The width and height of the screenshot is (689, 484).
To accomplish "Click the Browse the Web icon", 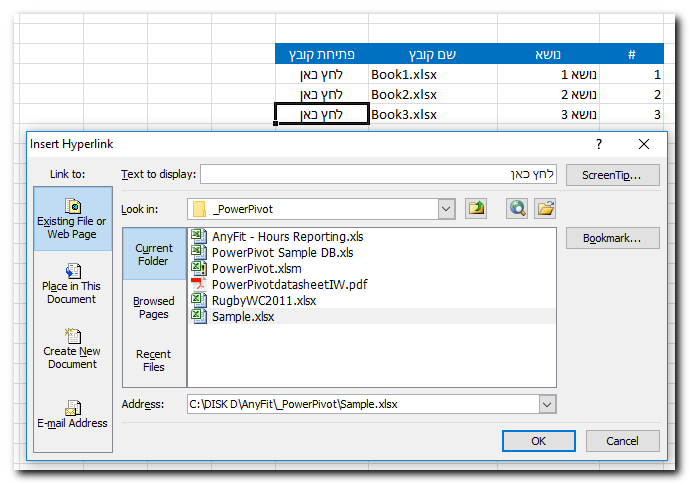I will tap(516, 208).
